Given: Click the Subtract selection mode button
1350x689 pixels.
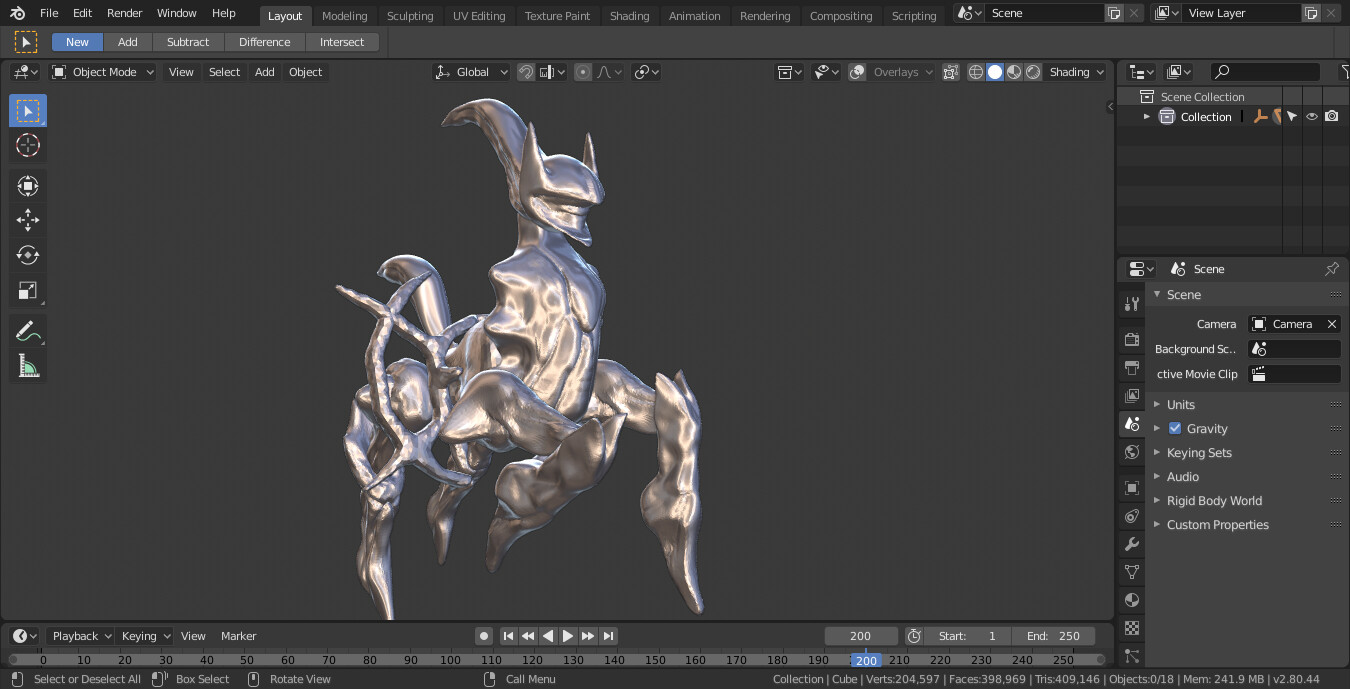Looking at the screenshot, I should (188, 42).
